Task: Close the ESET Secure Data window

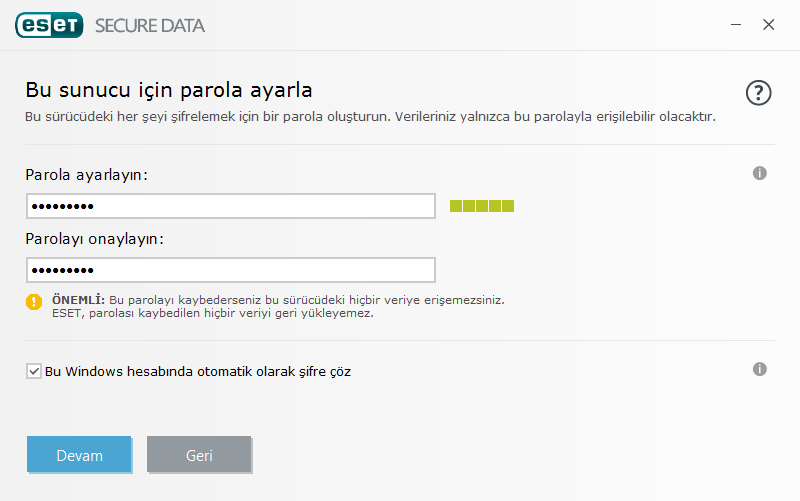Action: click(x=768, y=25)
